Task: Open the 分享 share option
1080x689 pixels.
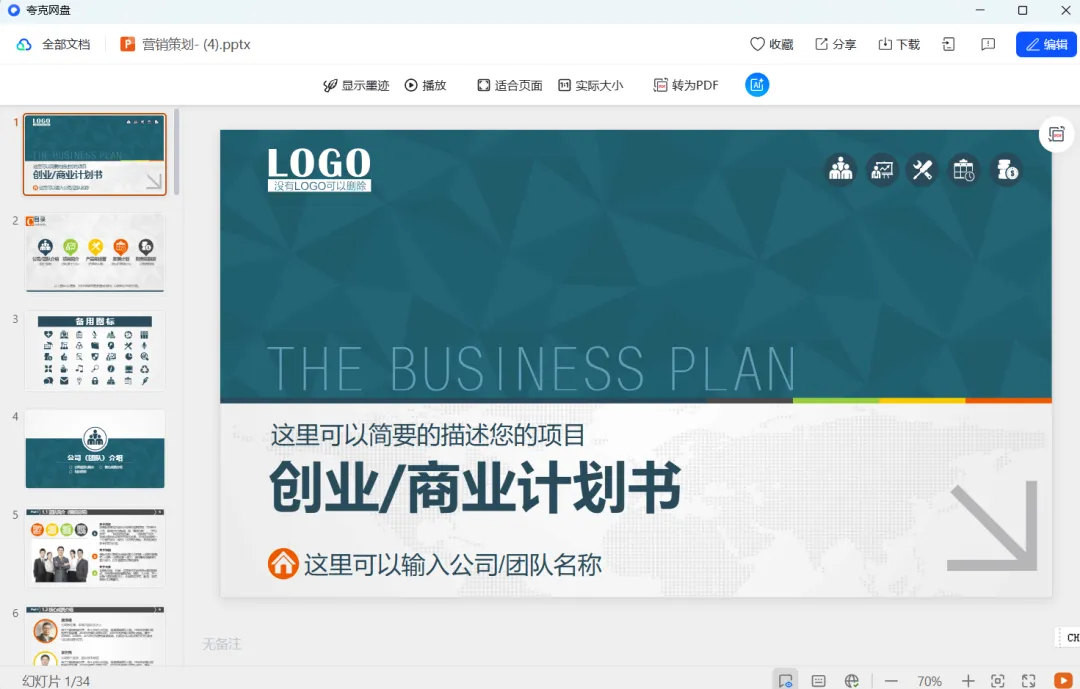Action: click(x=835, y=44)
